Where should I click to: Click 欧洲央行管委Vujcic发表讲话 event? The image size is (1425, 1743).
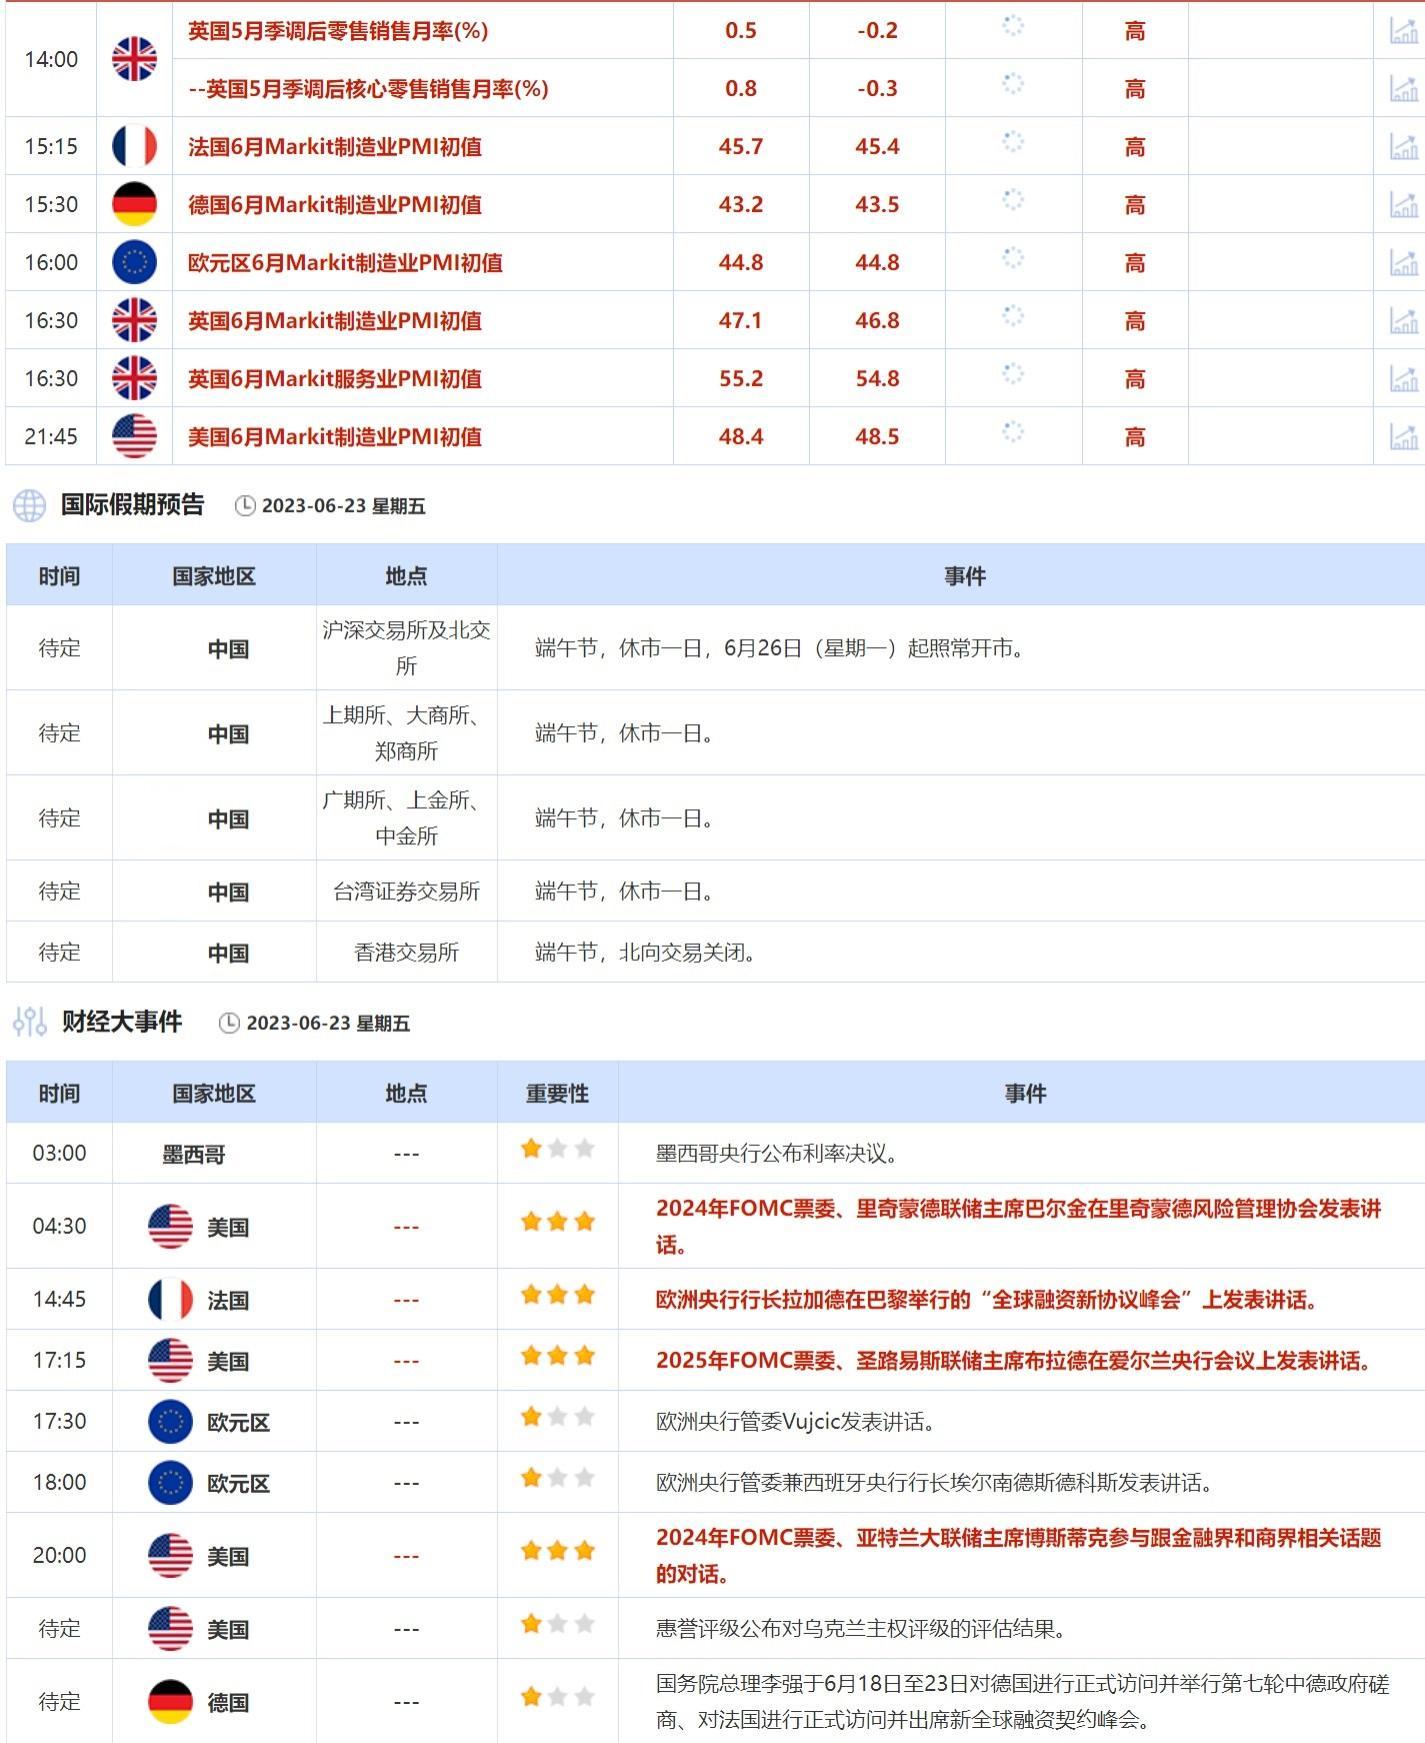click(x=796, y=1421)
